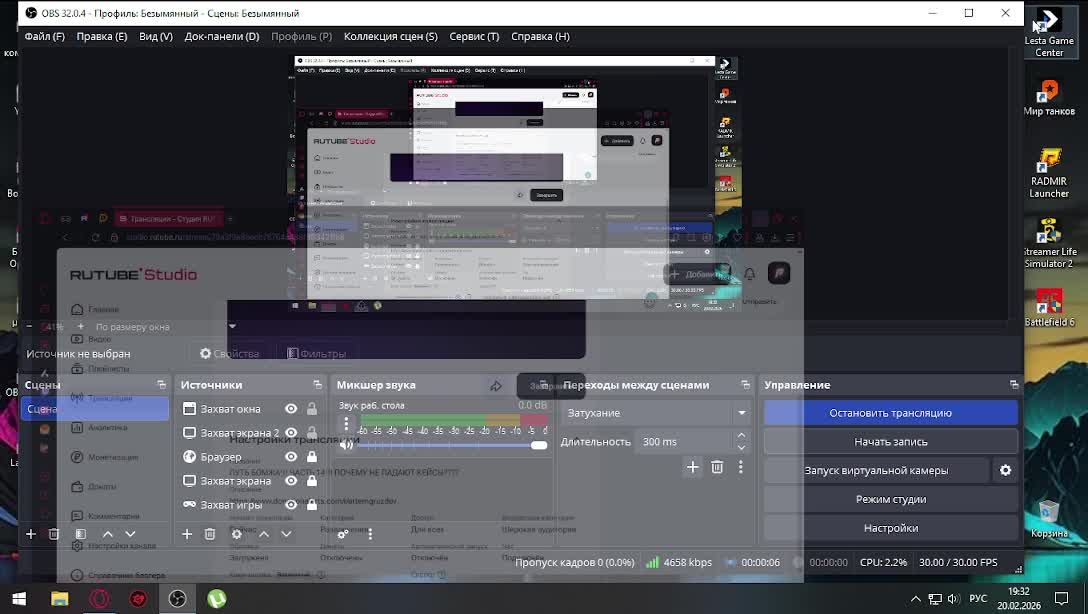
Task: Pop out the Переходы между сценами dock
Action: point(746,384)
